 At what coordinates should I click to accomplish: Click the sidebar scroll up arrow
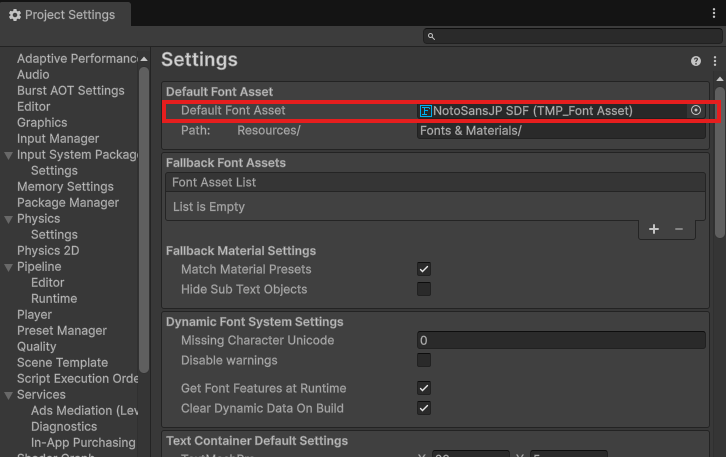point(144,59)
